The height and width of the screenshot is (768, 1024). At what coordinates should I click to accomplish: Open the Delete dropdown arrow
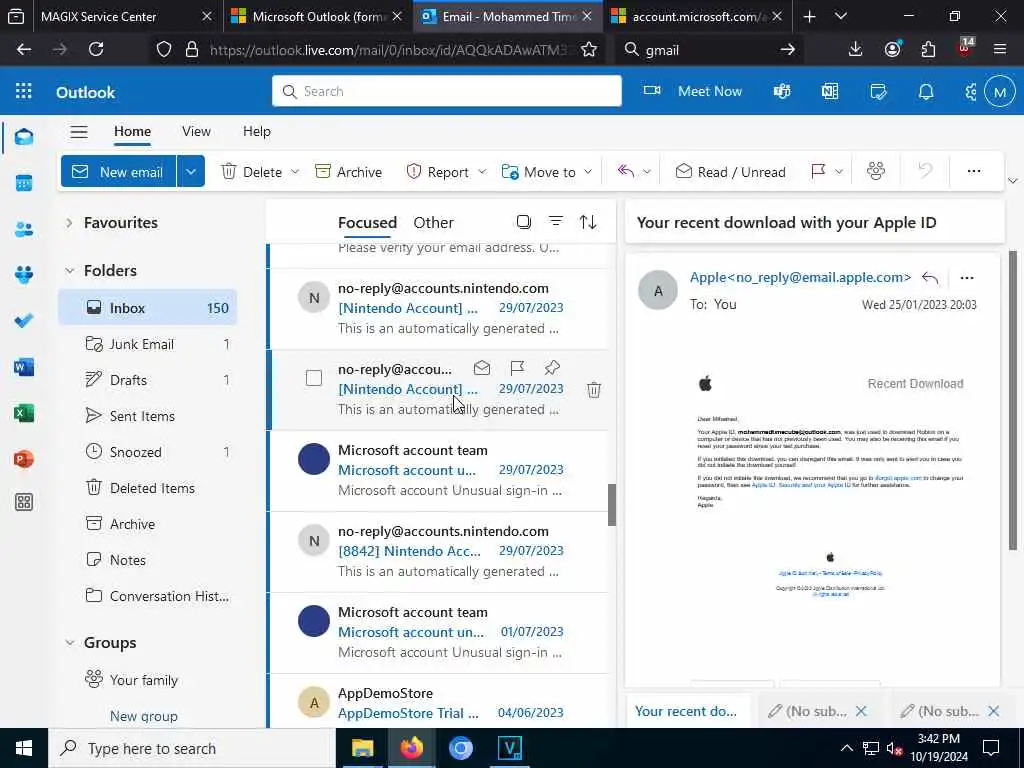(x=295, y=171)
